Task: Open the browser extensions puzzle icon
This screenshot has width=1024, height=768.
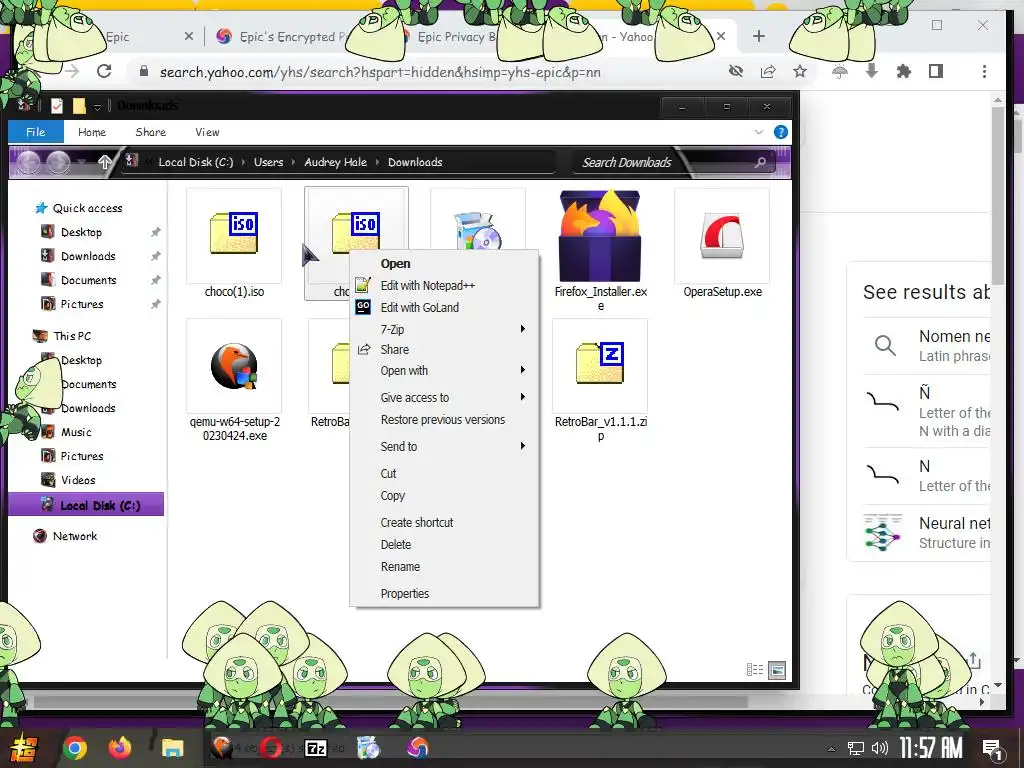Action: (x=904, y=71)
